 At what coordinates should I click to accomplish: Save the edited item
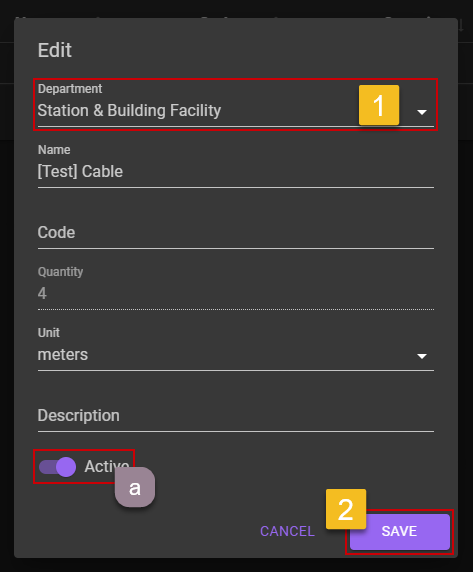click(399, 532)
